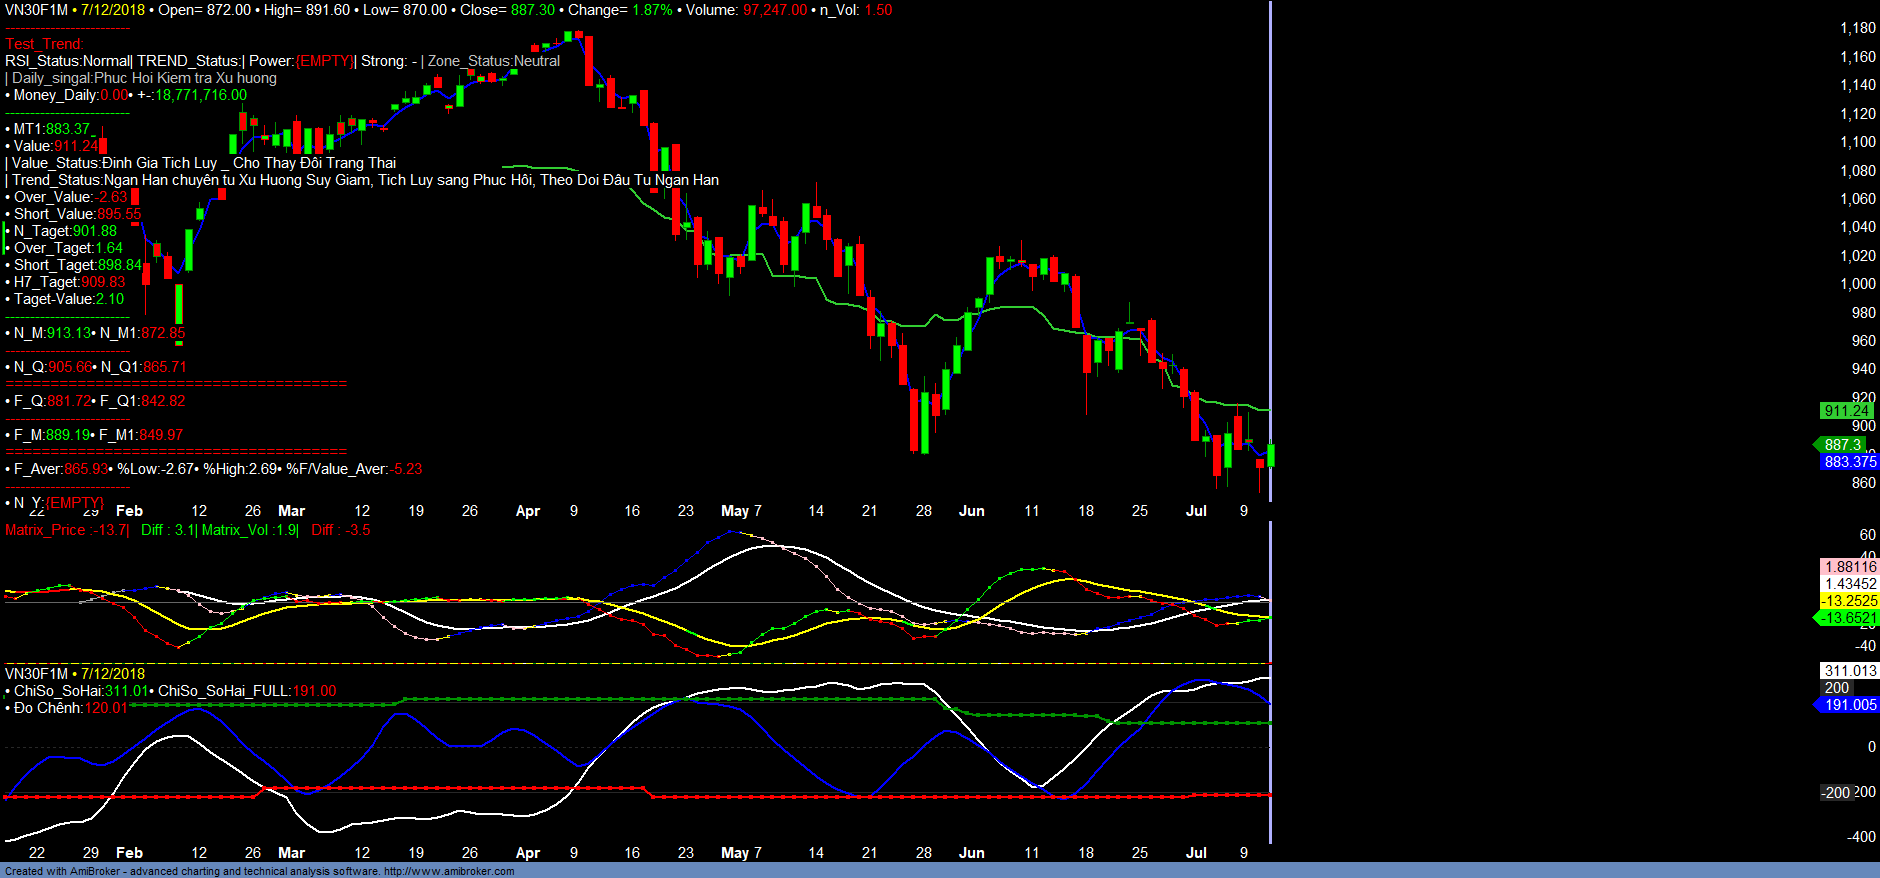Click the yellow -13.2525 indicator value label
1880x878 pixels.
click(1849, 601)
